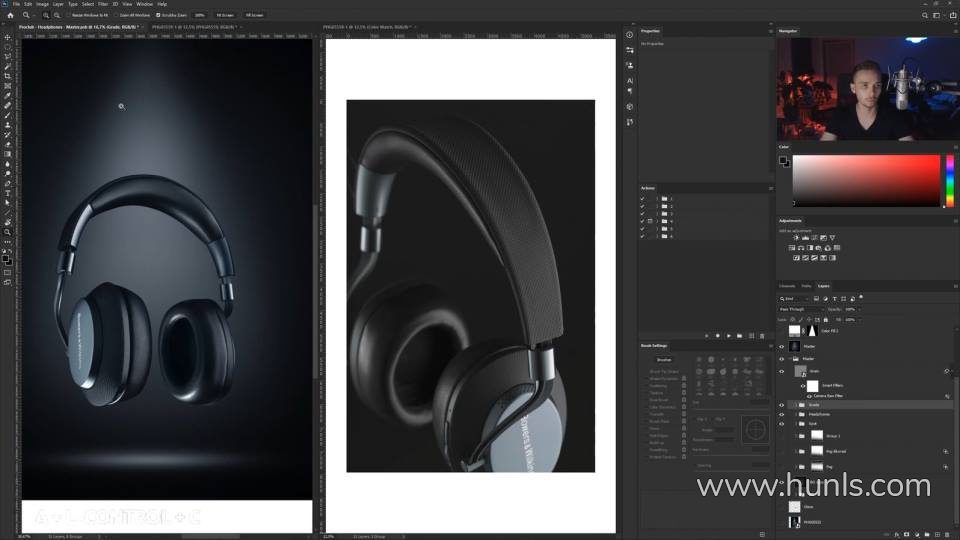The height and width of the screenshot is (540, 960).
Task: Open the layer filter Kind dropdown
Action: (793, 299)
